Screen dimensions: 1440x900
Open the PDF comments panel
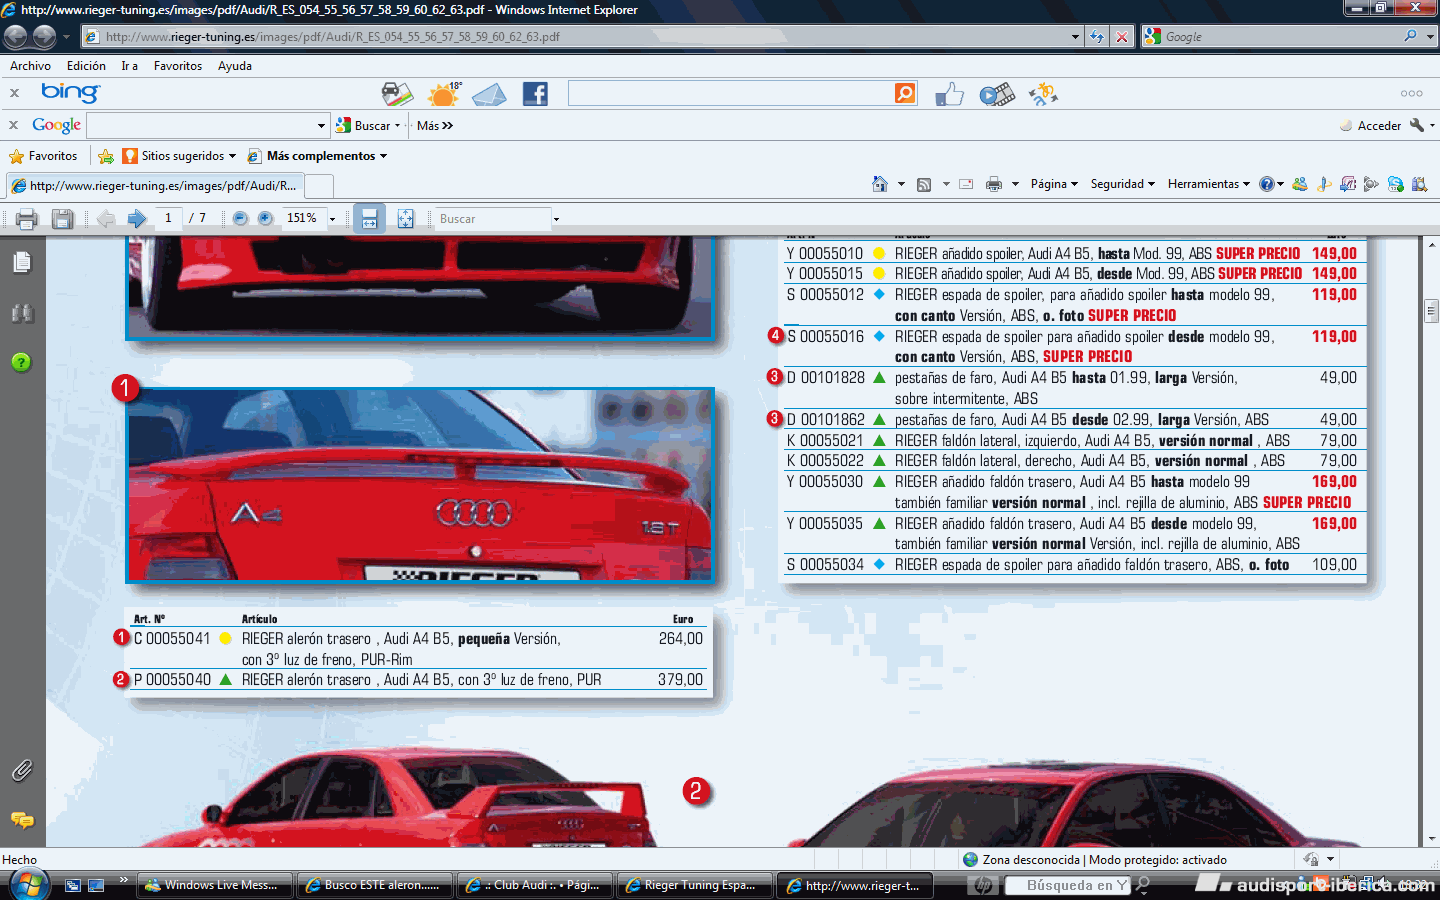[x=22, y=820]
